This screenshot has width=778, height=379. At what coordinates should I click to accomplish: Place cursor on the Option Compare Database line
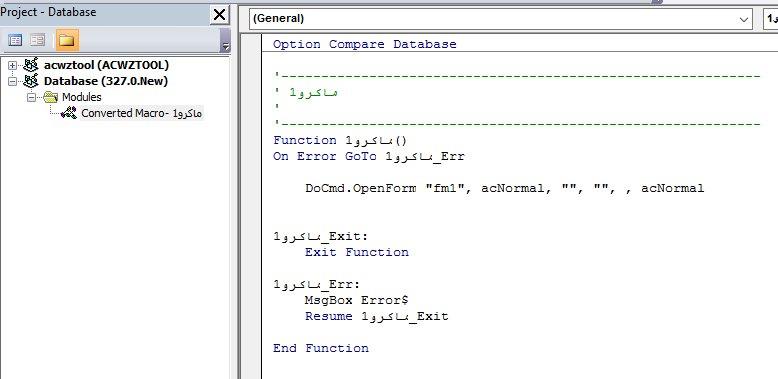click(365, 44)
